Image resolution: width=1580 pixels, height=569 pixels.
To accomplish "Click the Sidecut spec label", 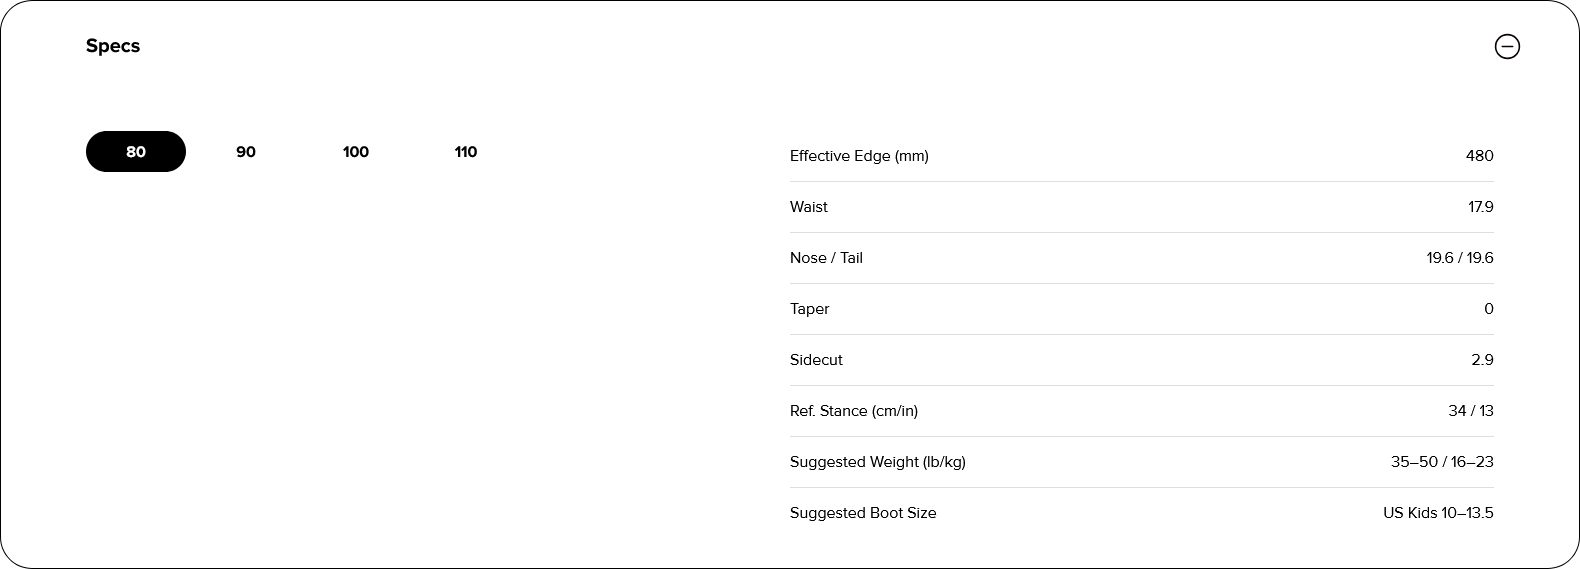I will (816, 360).
